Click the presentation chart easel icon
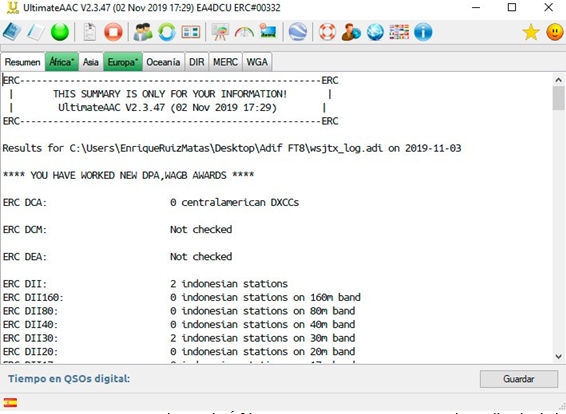Viewport: 566px width, 414px height. (220, 32)
